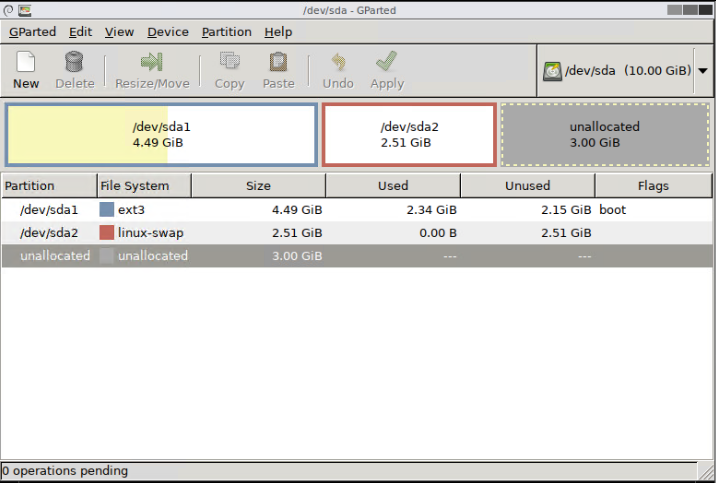This screenshot has width=716, height=483.
Task: Sort by the Unused column header
Action: point(527,185)
